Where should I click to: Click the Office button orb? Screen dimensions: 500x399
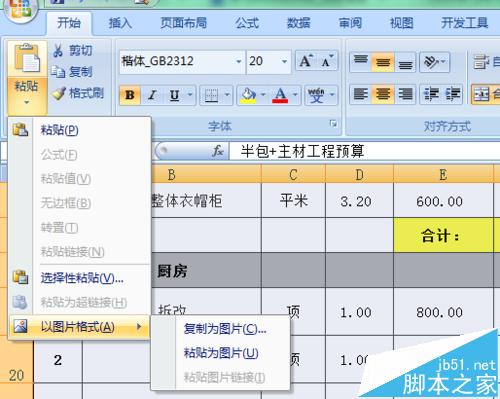tap(21, 9)
